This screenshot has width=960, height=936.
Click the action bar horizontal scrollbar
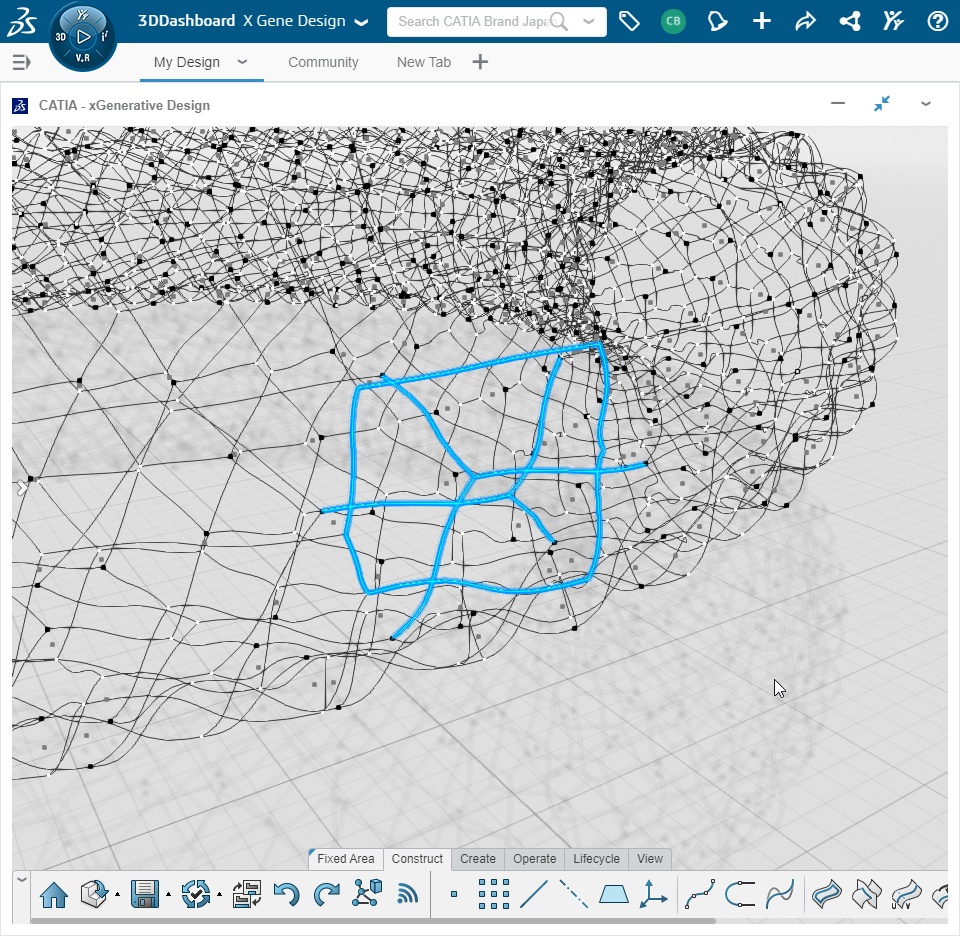[372, 920]
